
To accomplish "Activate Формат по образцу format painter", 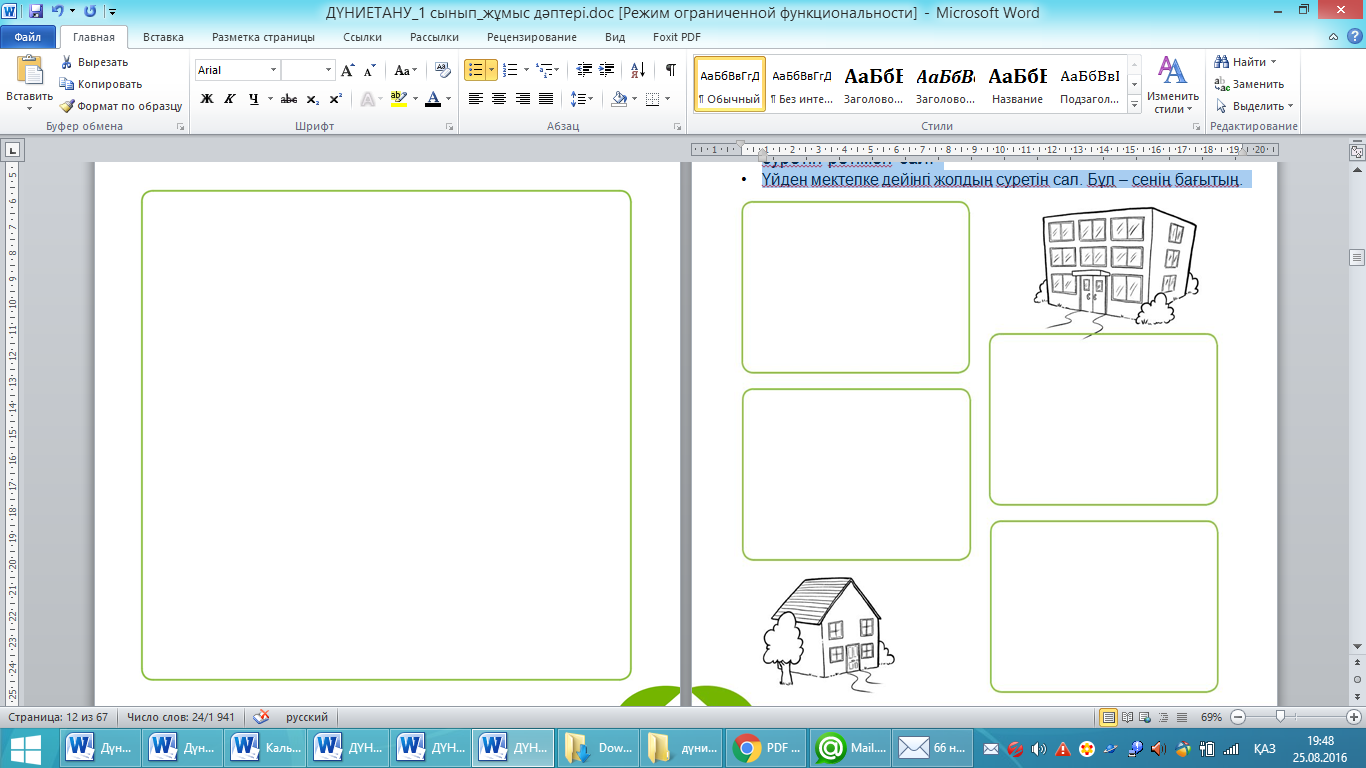I will click(121, 106).
